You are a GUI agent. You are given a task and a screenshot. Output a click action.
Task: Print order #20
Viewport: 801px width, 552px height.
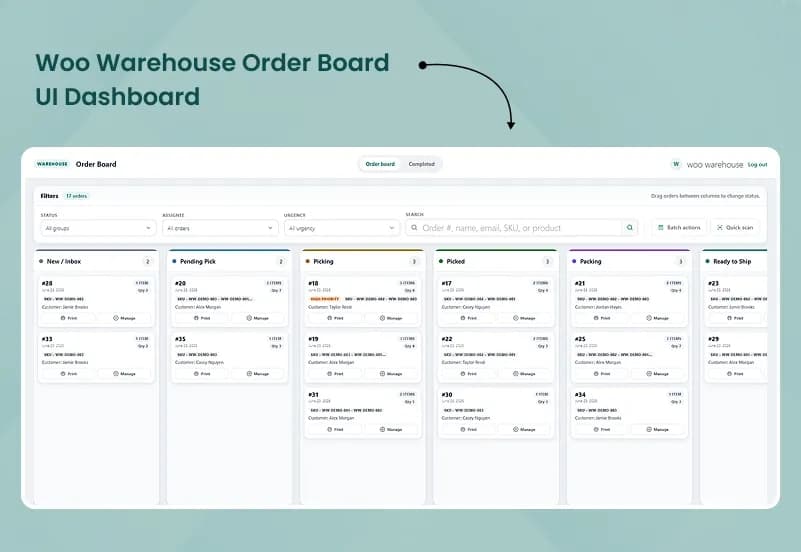(x=202, y=318)
